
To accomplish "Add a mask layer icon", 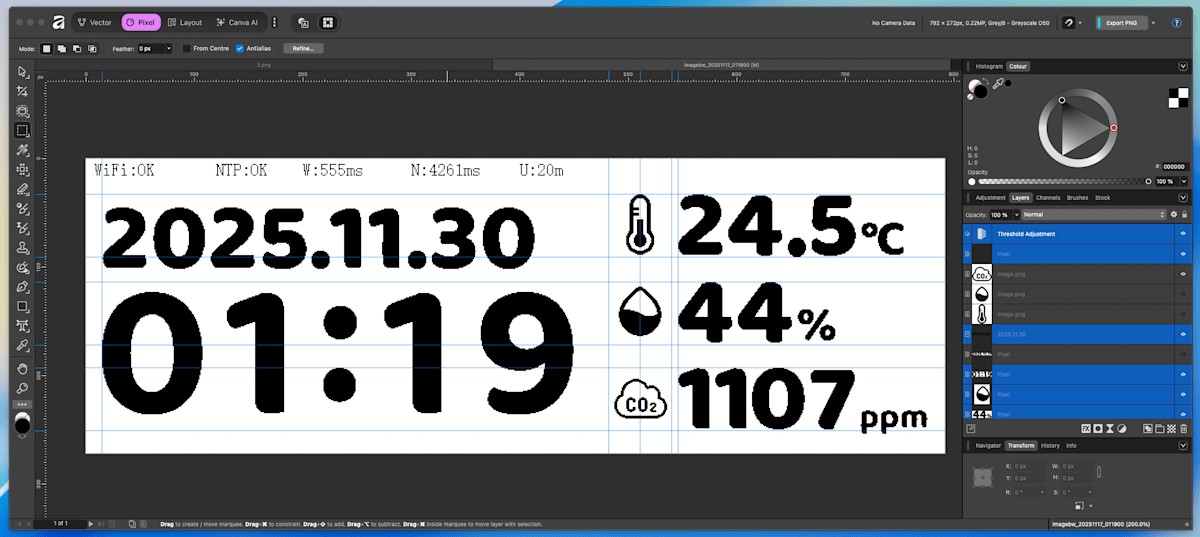I will click(x=1097, y=428).
